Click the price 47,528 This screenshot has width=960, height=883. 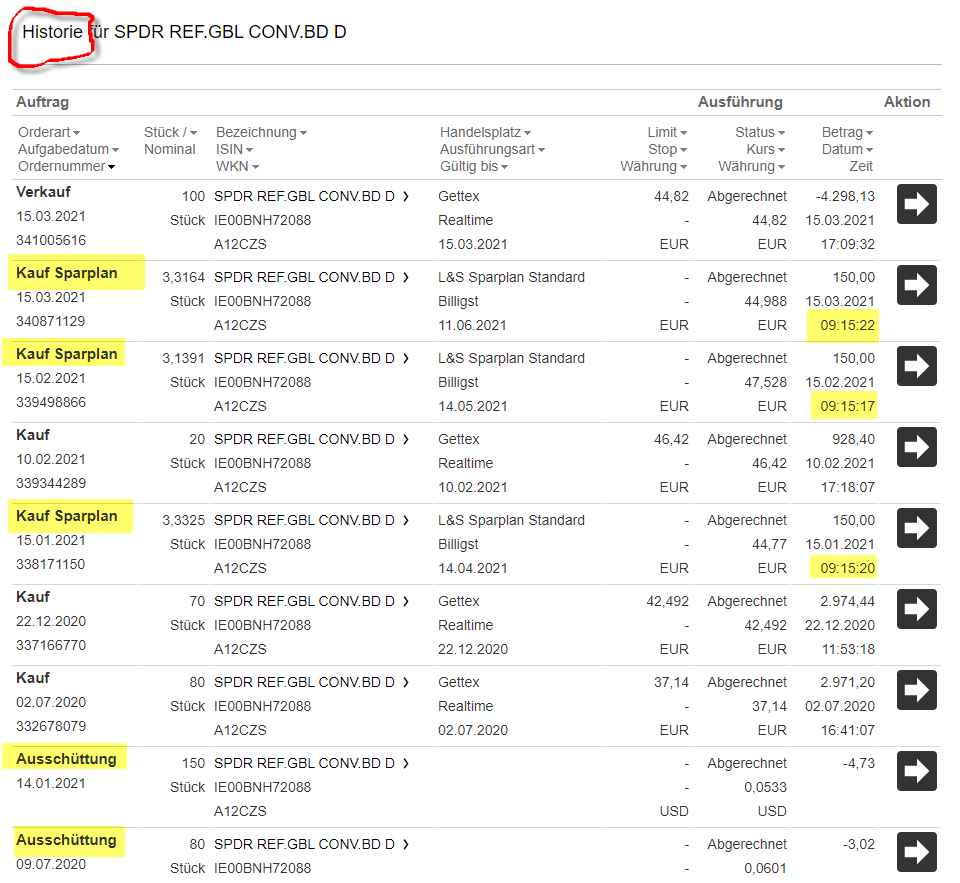click(765, 383)
